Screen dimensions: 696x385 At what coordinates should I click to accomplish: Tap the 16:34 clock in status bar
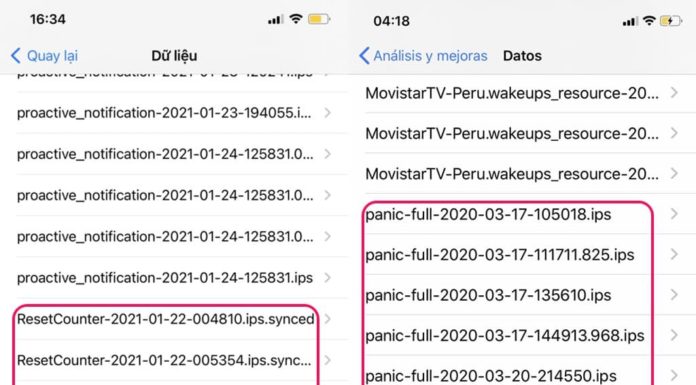[x=48, y=19]
